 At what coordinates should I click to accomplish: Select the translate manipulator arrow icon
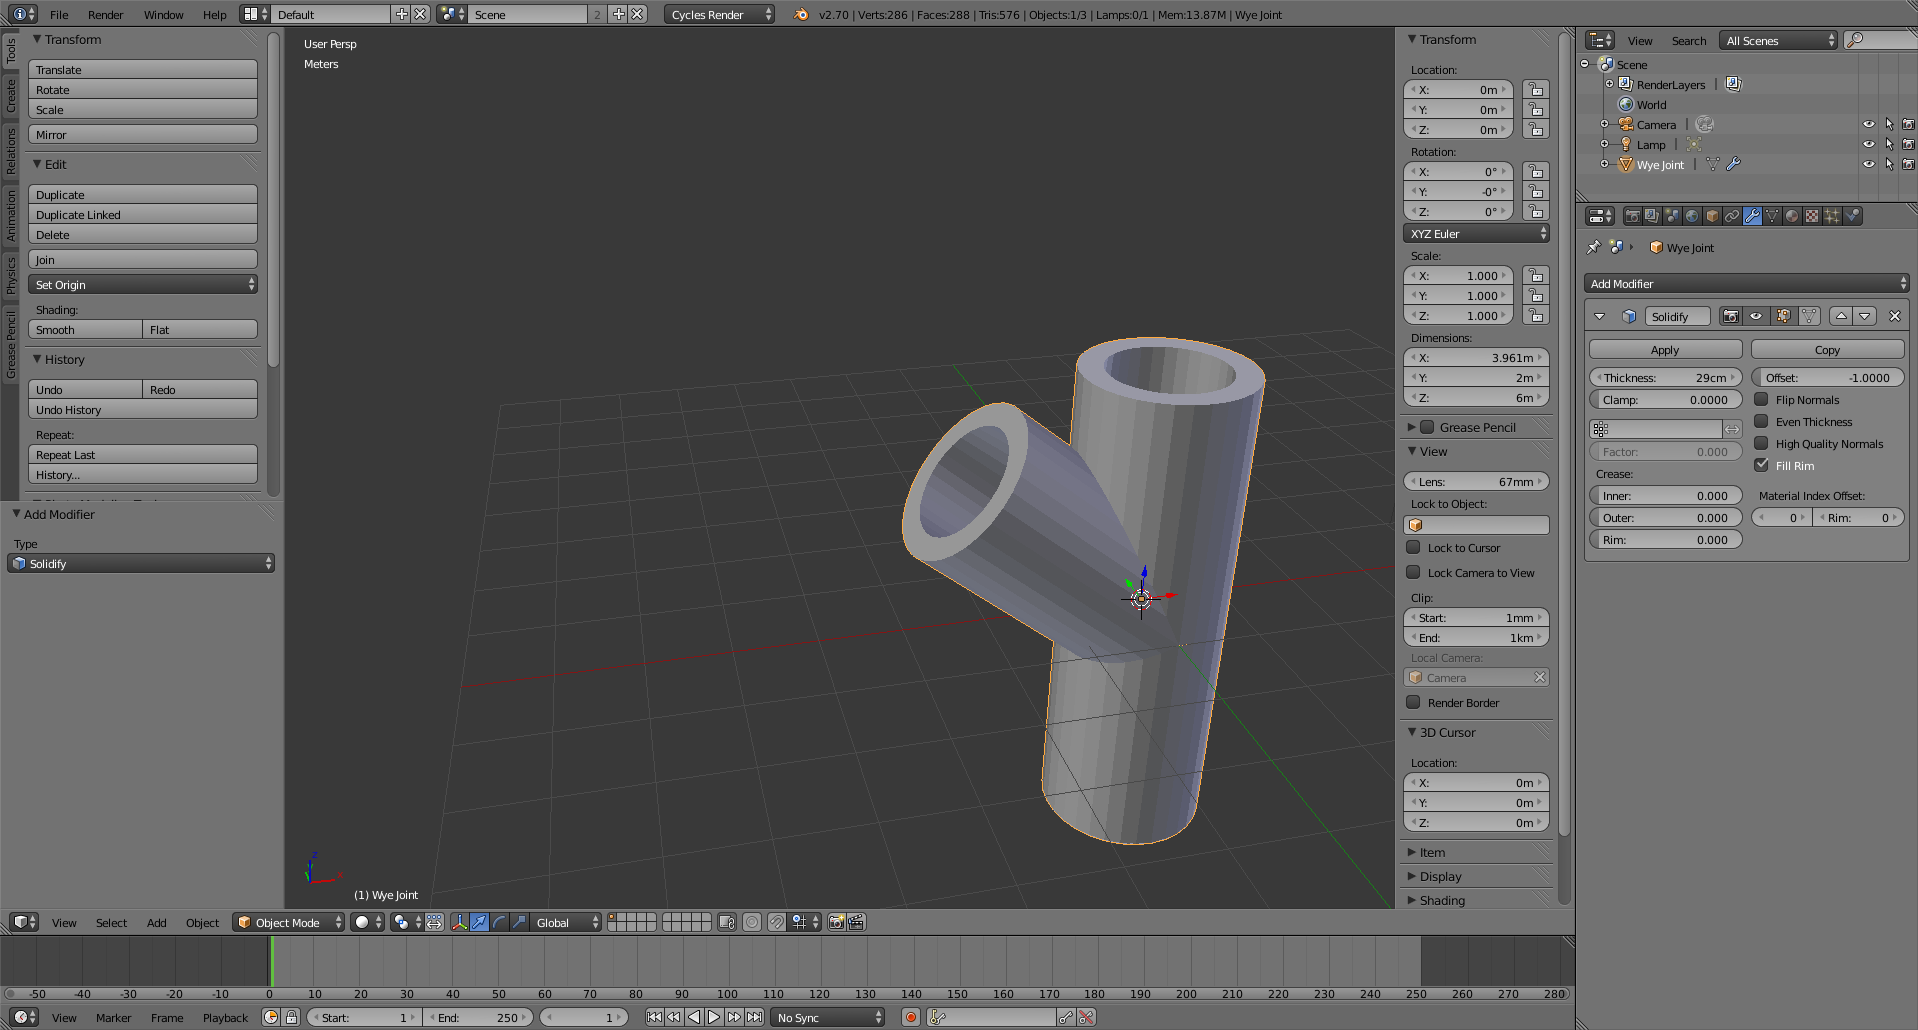(x=479, y=922)
